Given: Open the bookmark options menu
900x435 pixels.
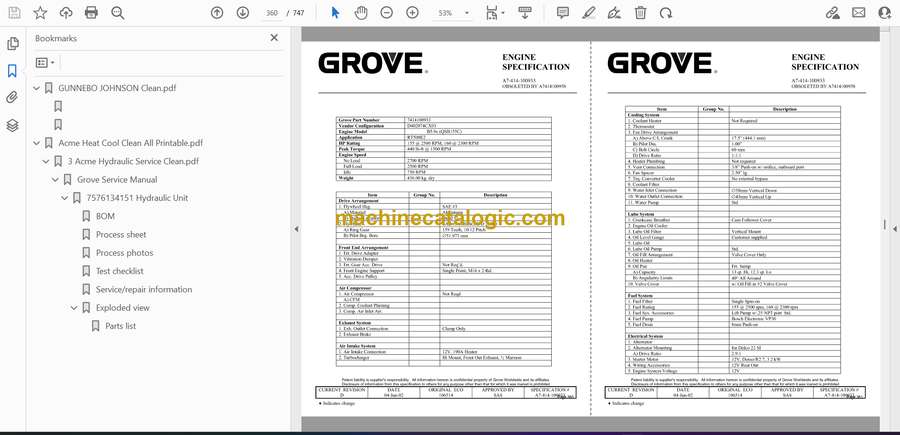Looking at the screenshot, I should (x=45, y=63).
